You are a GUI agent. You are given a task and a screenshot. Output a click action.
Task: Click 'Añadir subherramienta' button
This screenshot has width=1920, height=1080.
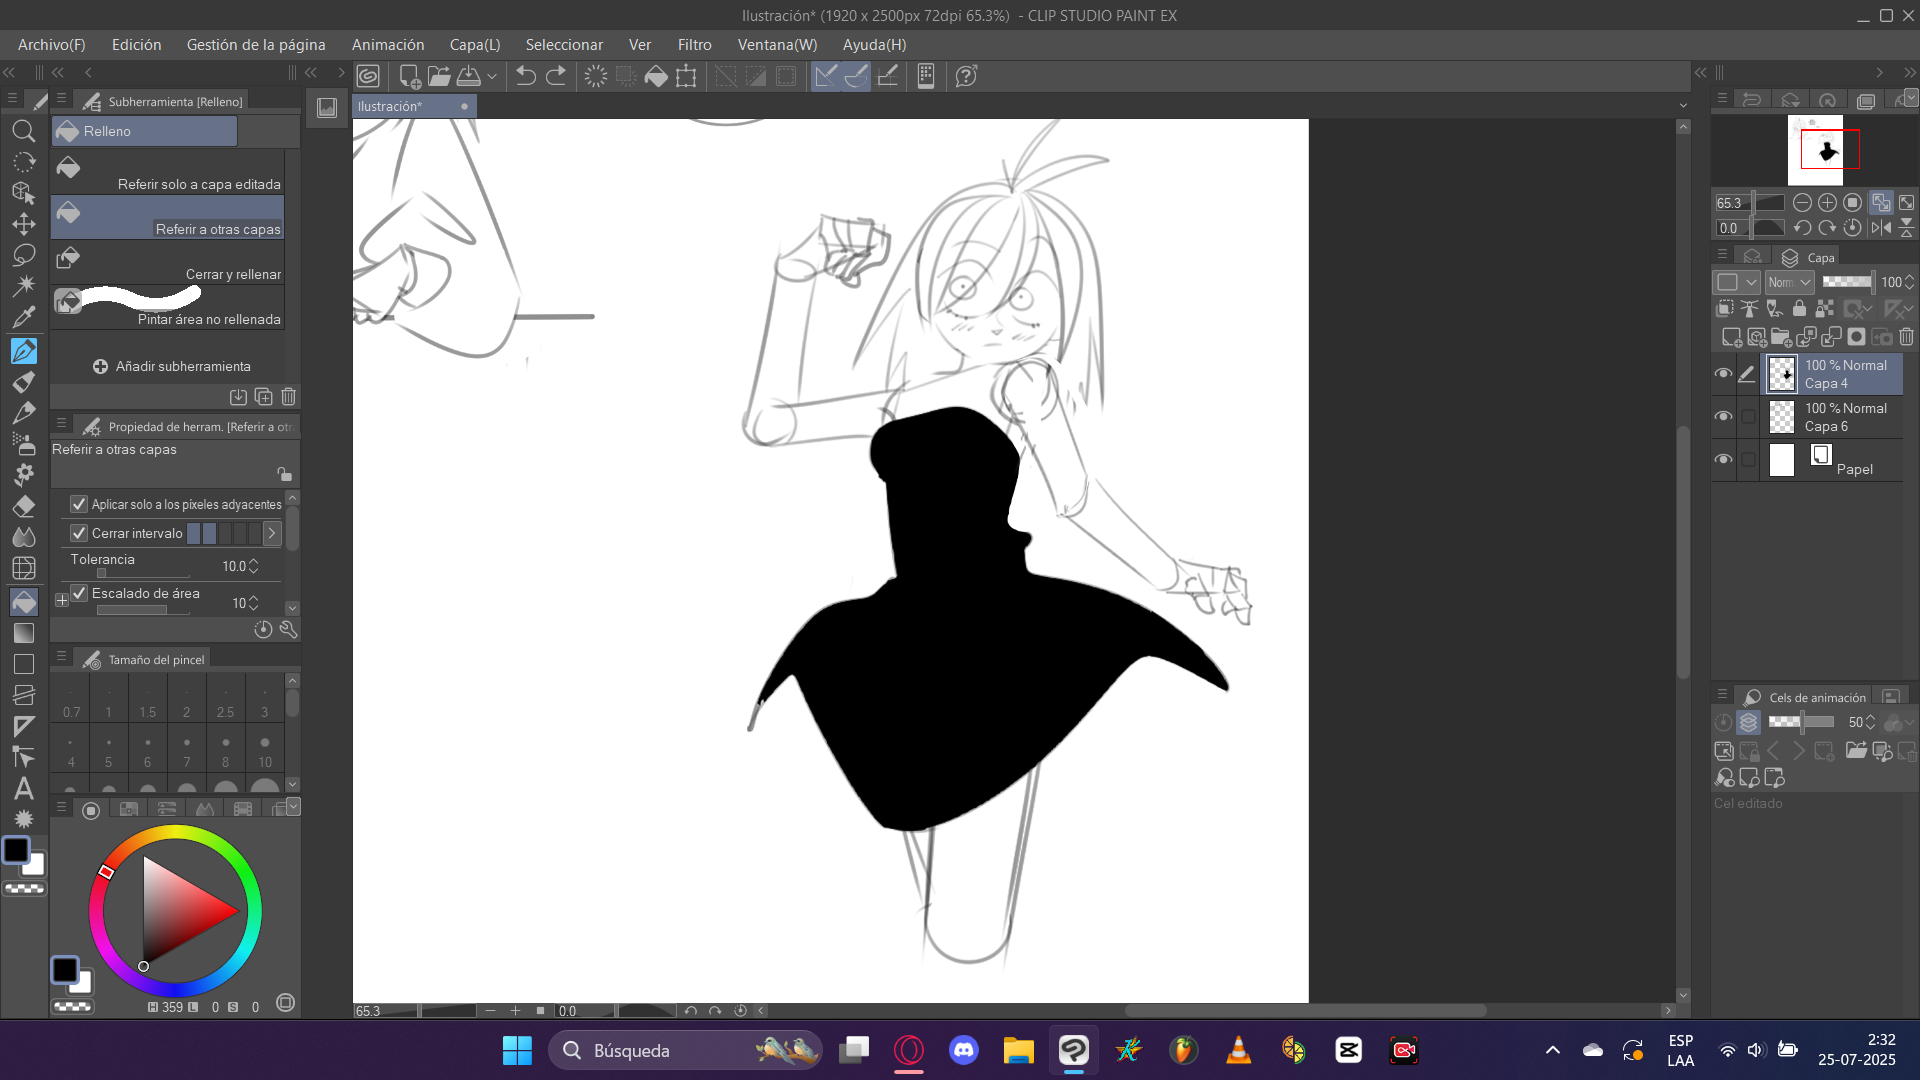(x=172, y=366)
